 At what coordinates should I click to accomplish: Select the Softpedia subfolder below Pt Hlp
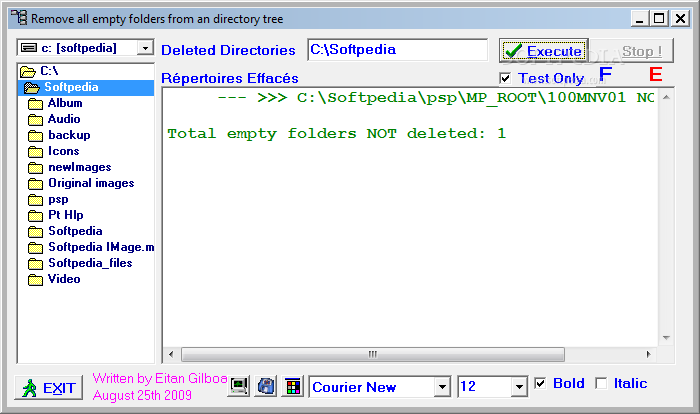click(65, 231)
